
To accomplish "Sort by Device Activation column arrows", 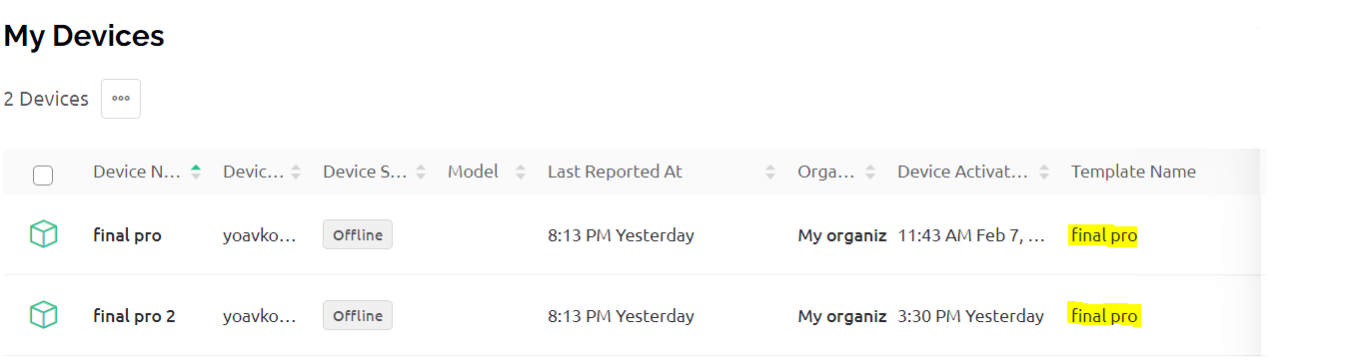I will pos(1044,172).
